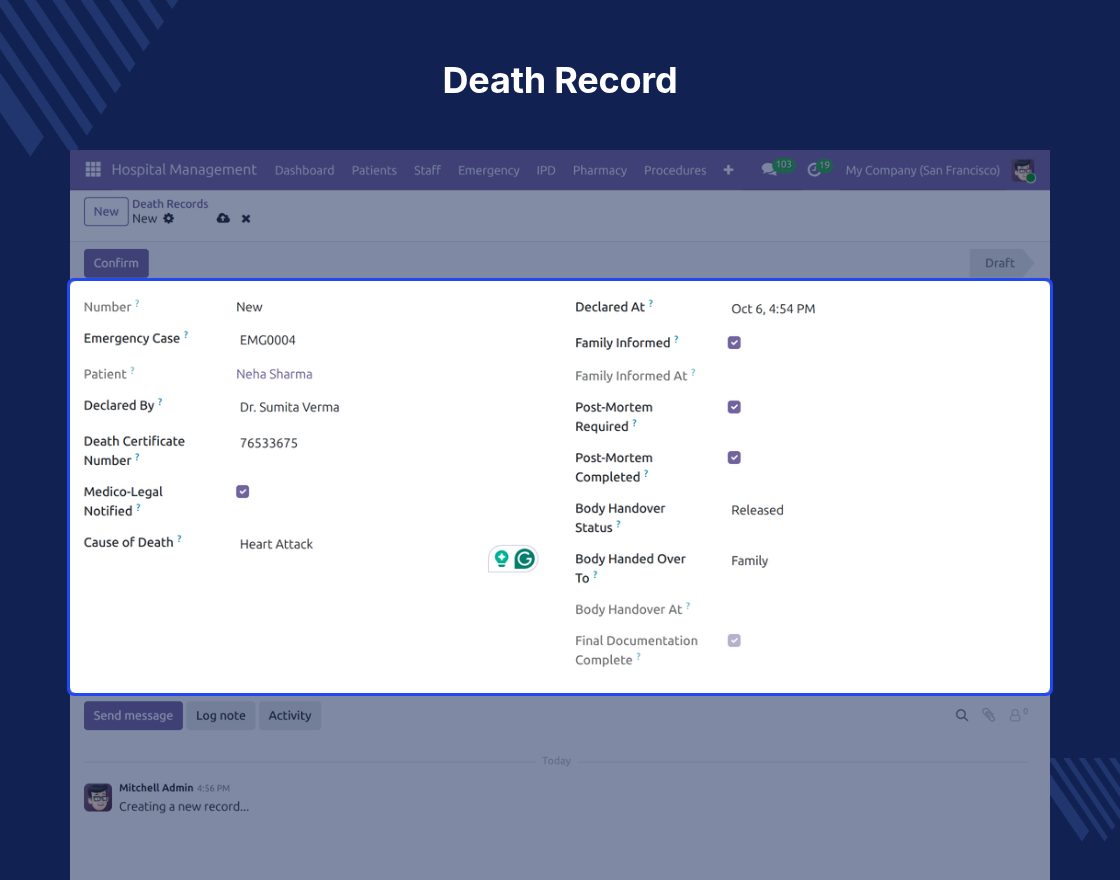Viewport: 1120px width, 880px height.
Task: Show help tooltip for Emergency Case
Action: pos(186,334)
